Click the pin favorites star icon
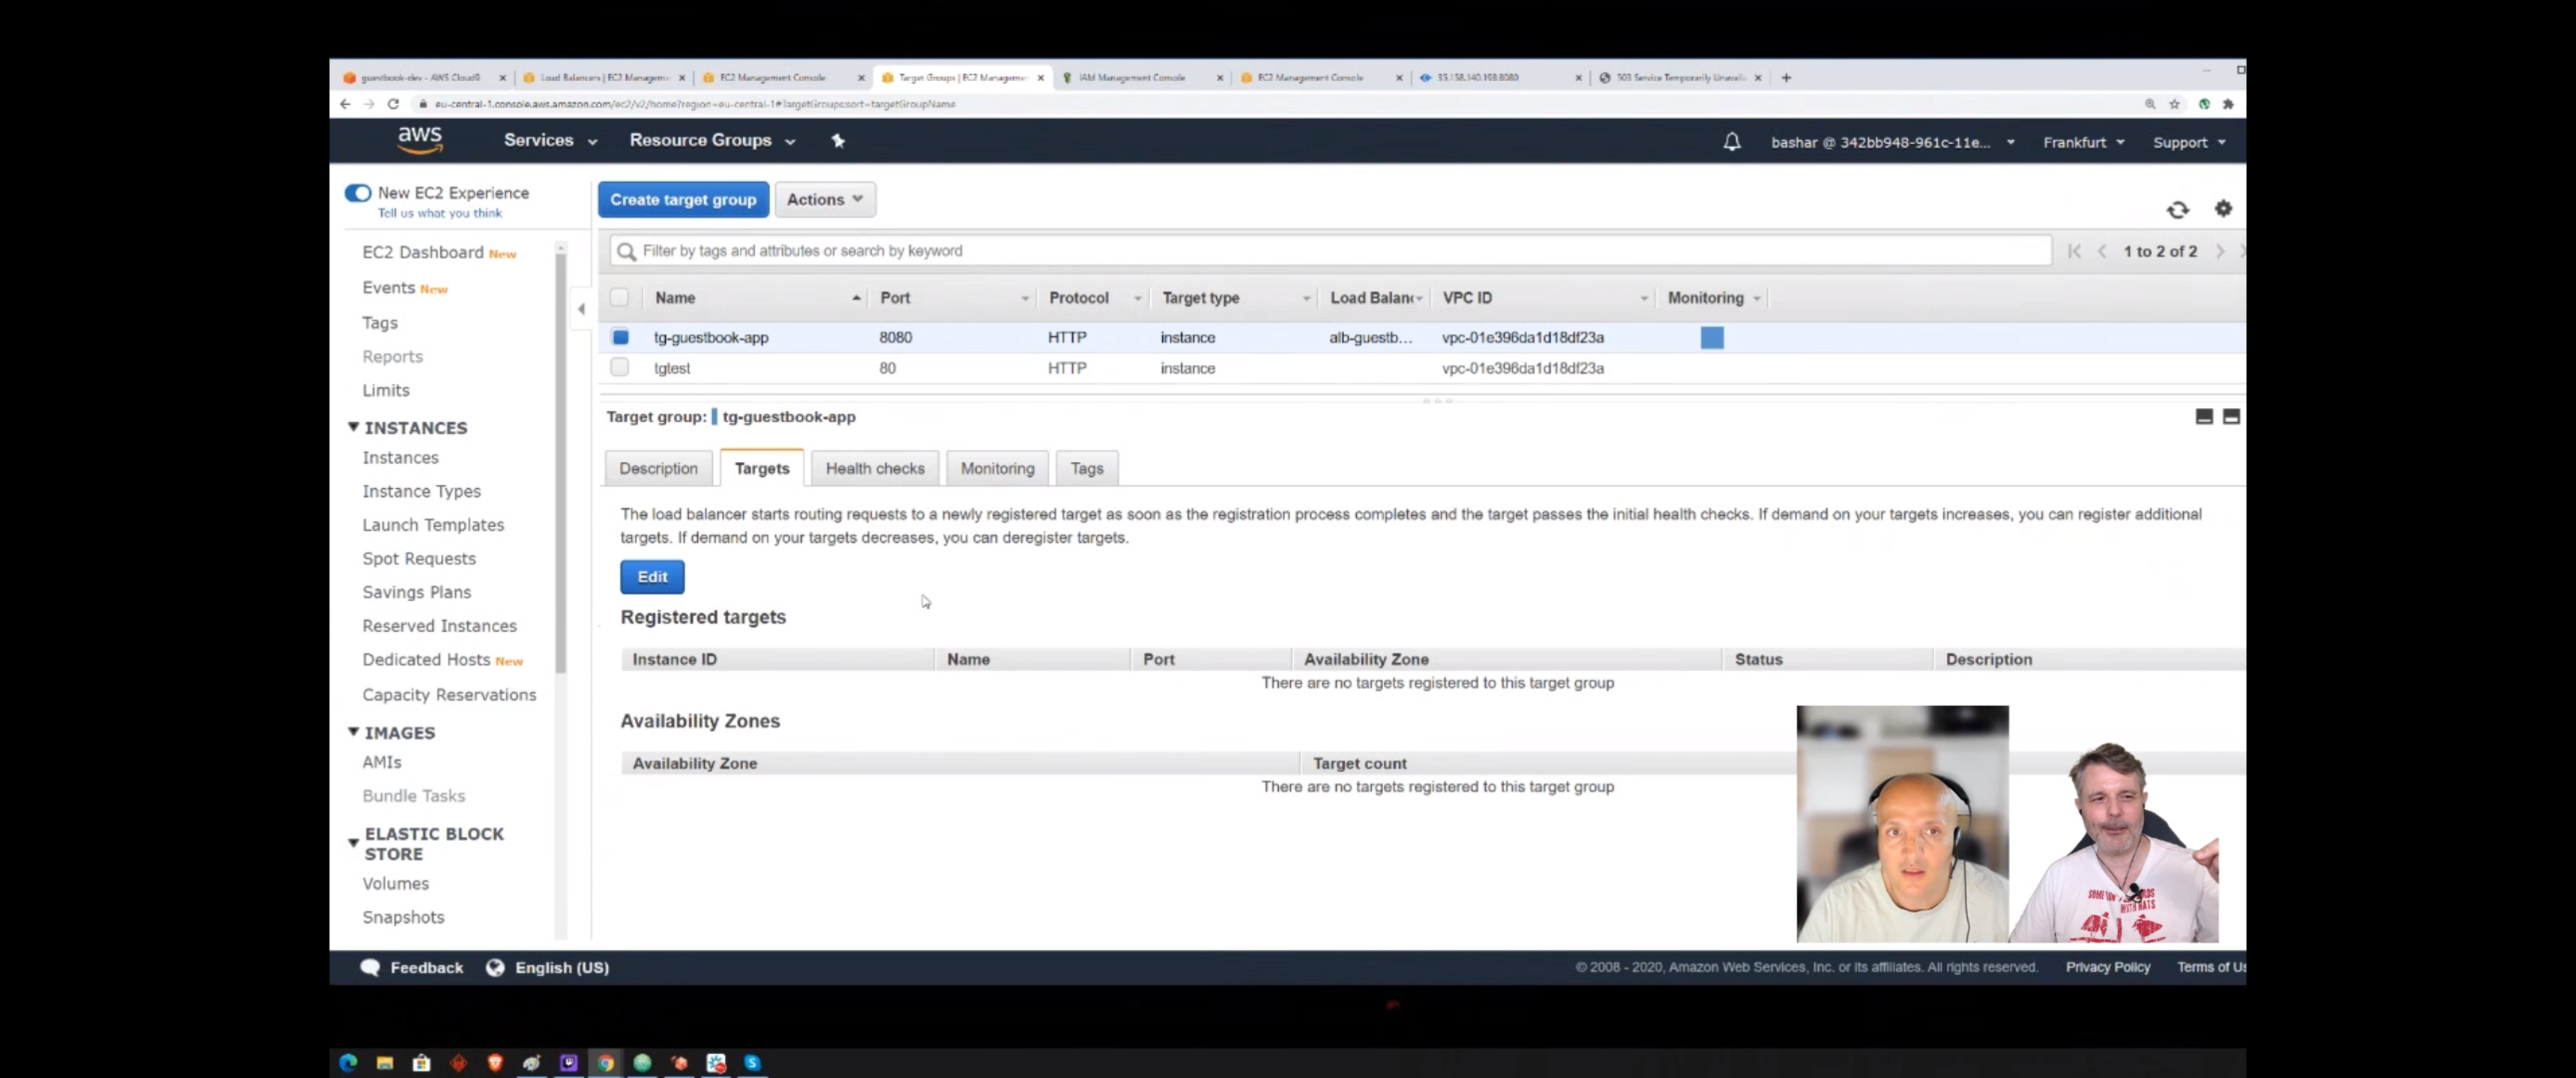The image size is (2576, 1078). point(838,141)
